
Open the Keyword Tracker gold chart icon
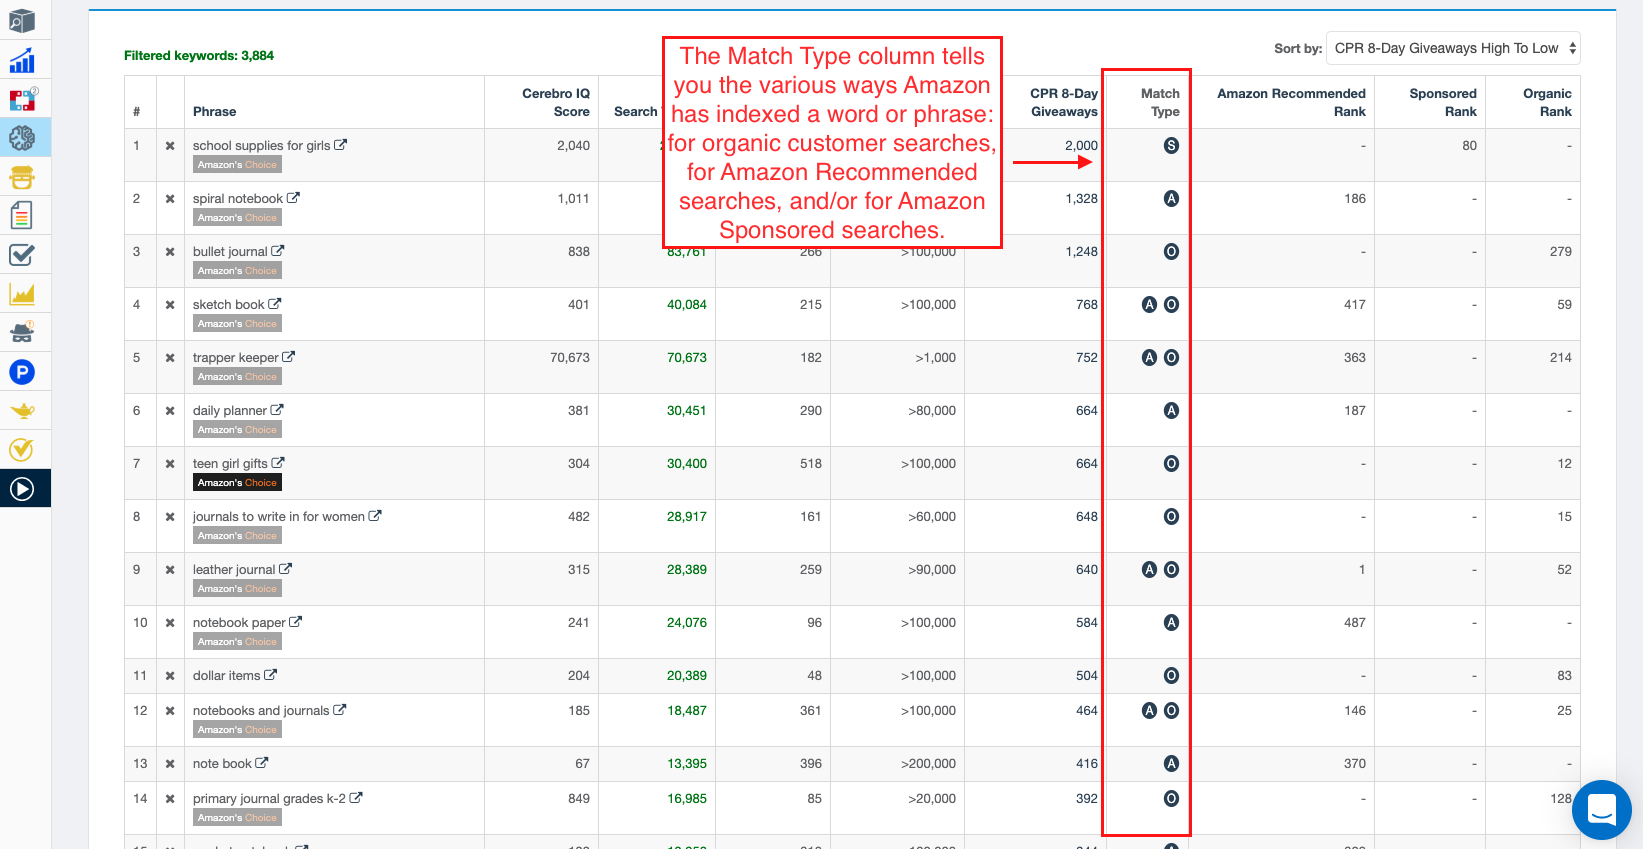pos(22,294)
